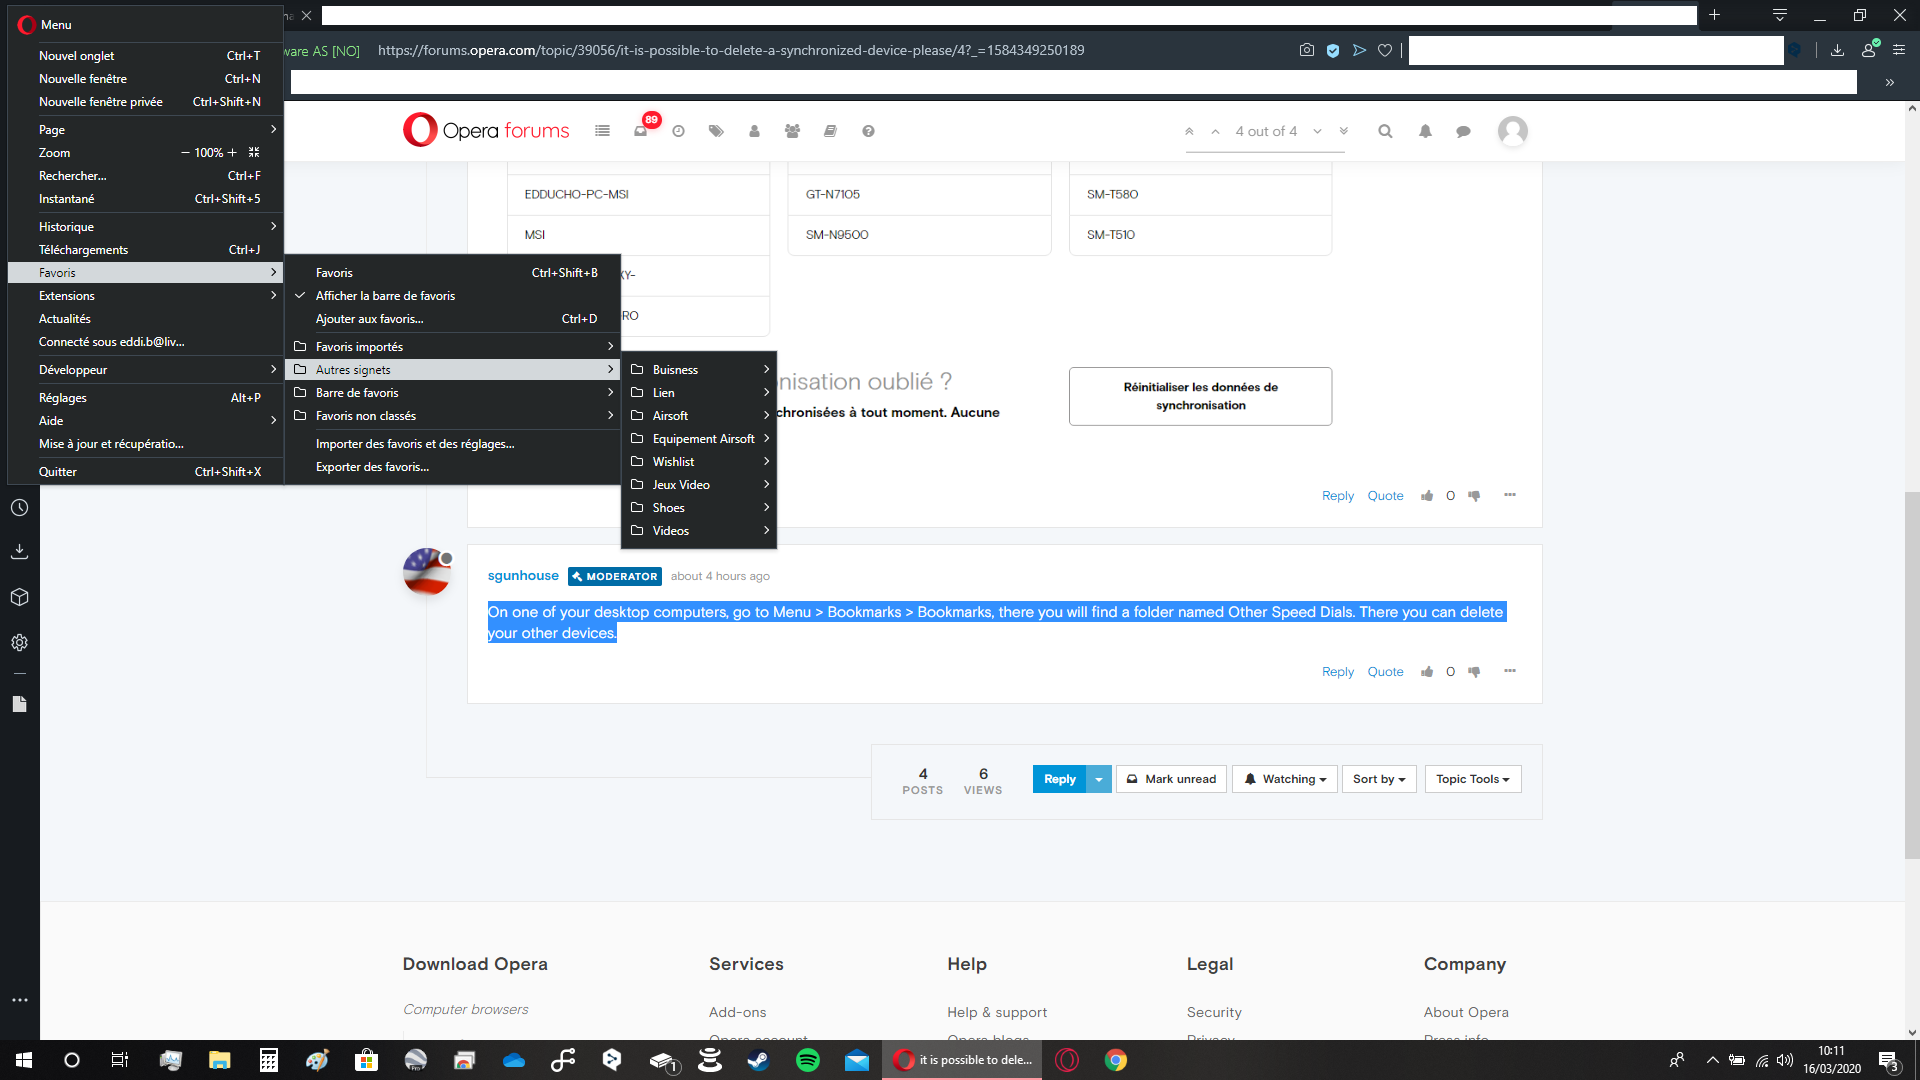The width and height of the screenshot is (1920, 1080).
Task: Click the page vertical scrollbar
Action: [1912, 675]
